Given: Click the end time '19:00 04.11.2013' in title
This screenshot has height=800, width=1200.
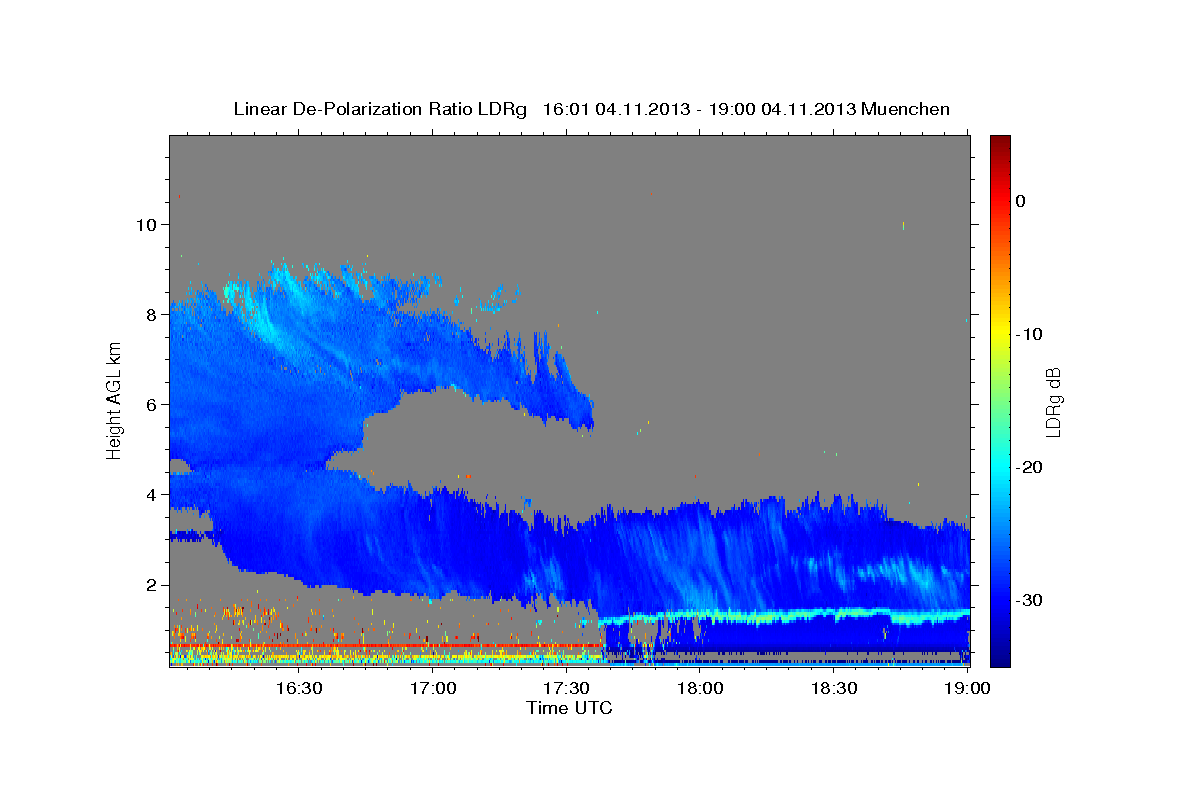Looking at the screenshot, I should [782, 109].
